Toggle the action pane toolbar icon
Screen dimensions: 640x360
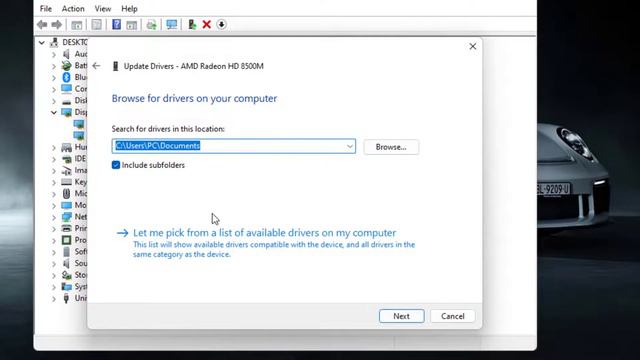pos(131,25)
